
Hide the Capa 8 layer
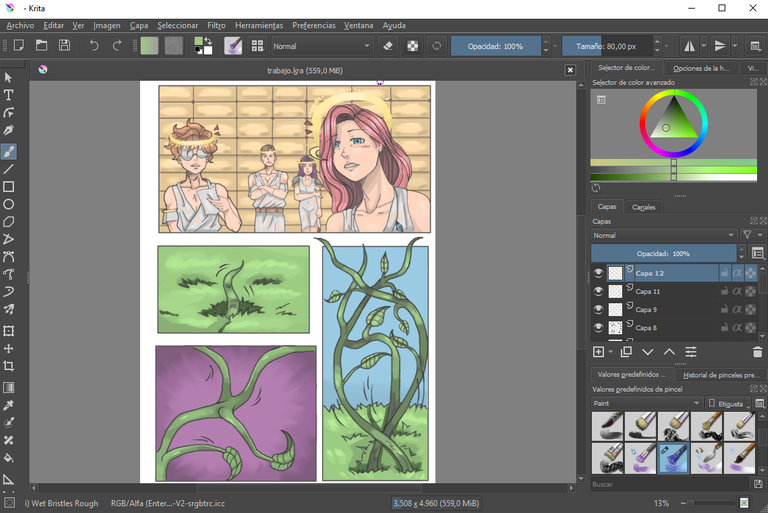598,327
